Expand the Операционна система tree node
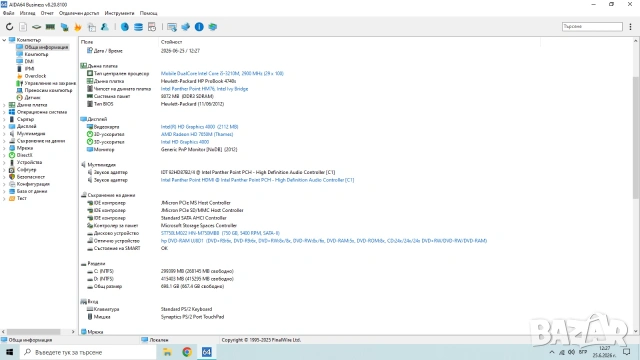The height and width of the screenshot is (360, 640). click(4, 112)
